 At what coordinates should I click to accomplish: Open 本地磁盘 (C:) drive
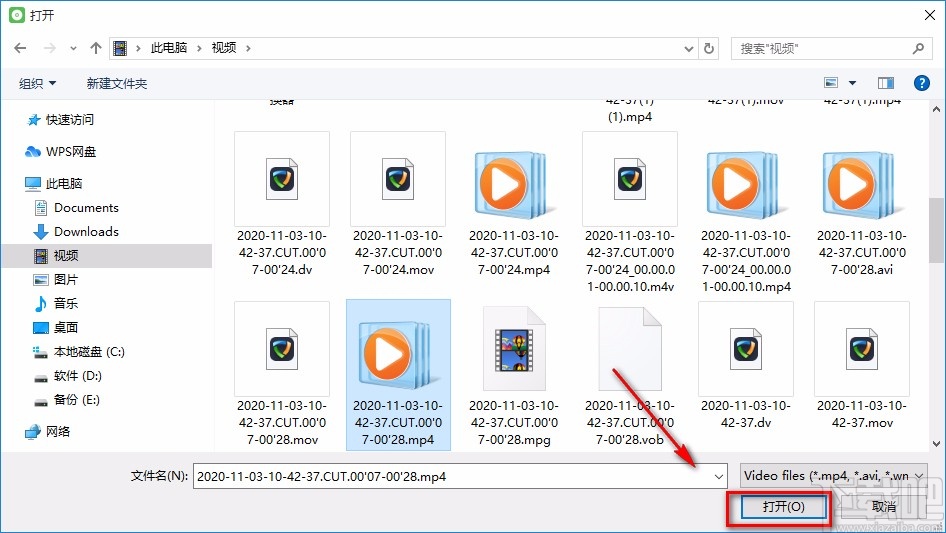click(79, 352)
